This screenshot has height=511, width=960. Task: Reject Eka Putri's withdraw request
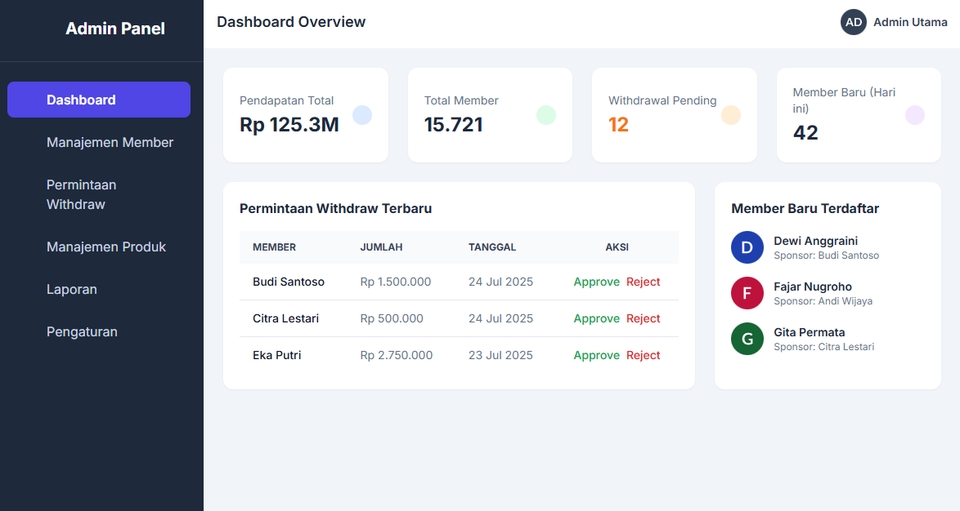coord(643,355)
